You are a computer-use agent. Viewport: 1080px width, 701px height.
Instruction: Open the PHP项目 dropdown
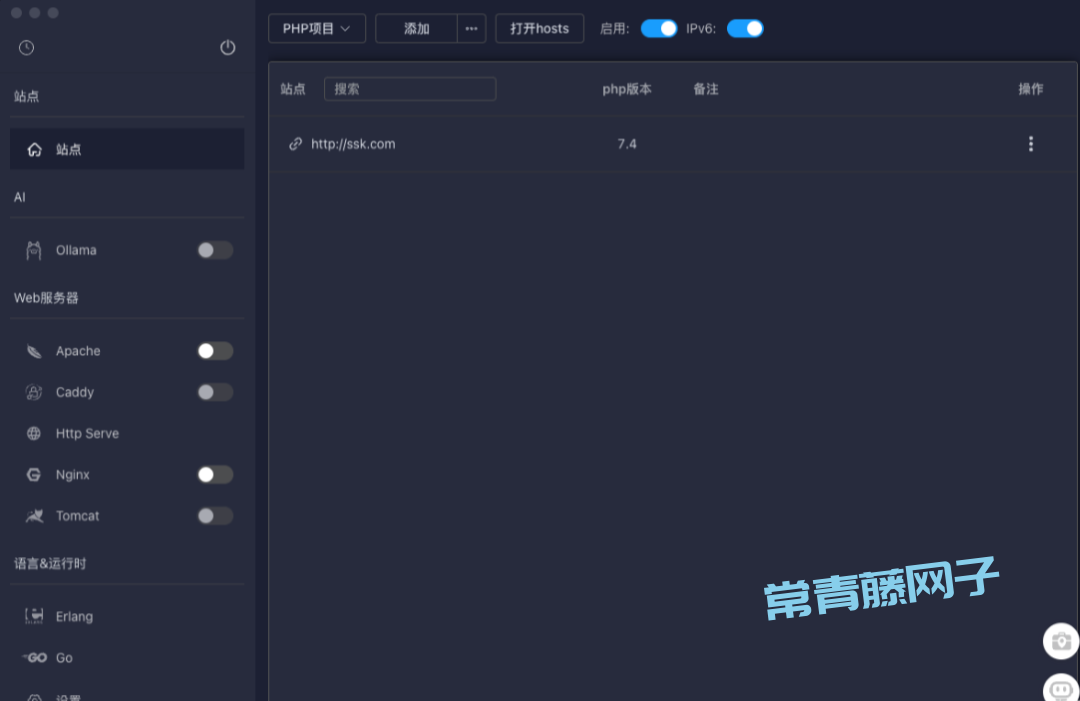(x=316, y=28)
